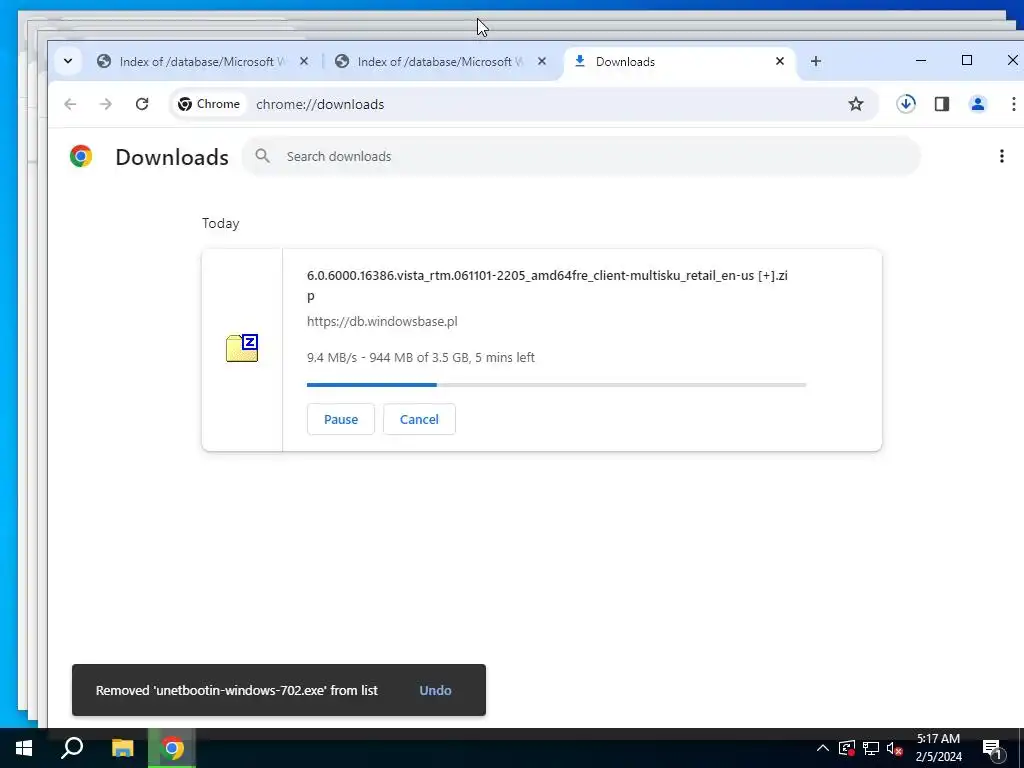The width and height of the screenshot is (1024, 768).
Task: Open File Explorer from taskbar
Action: (x=122, y=748)
